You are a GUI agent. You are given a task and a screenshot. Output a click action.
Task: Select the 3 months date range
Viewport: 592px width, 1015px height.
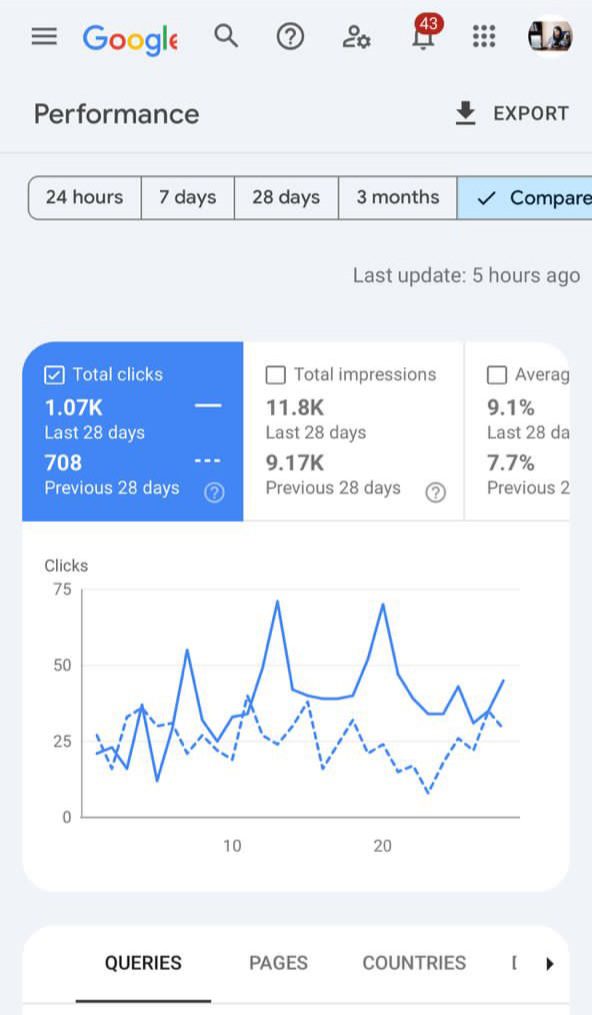pyautogui.click(x=398, y=197)
